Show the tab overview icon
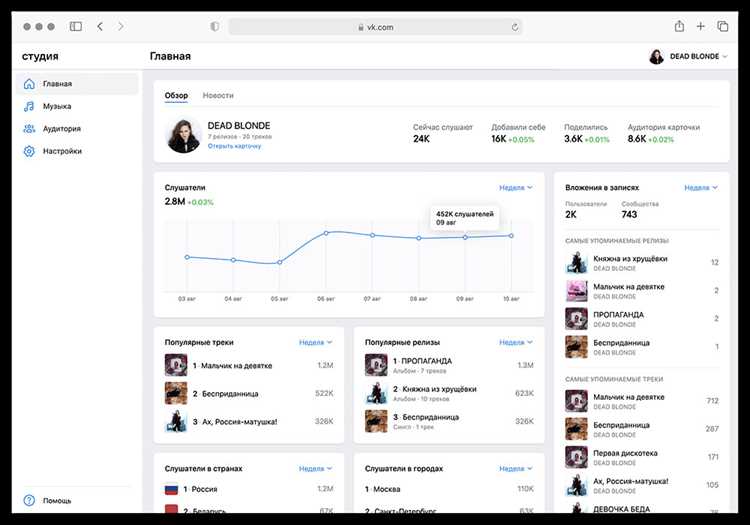The width and height of the screenshot is (750, 525). pos(723,26)
